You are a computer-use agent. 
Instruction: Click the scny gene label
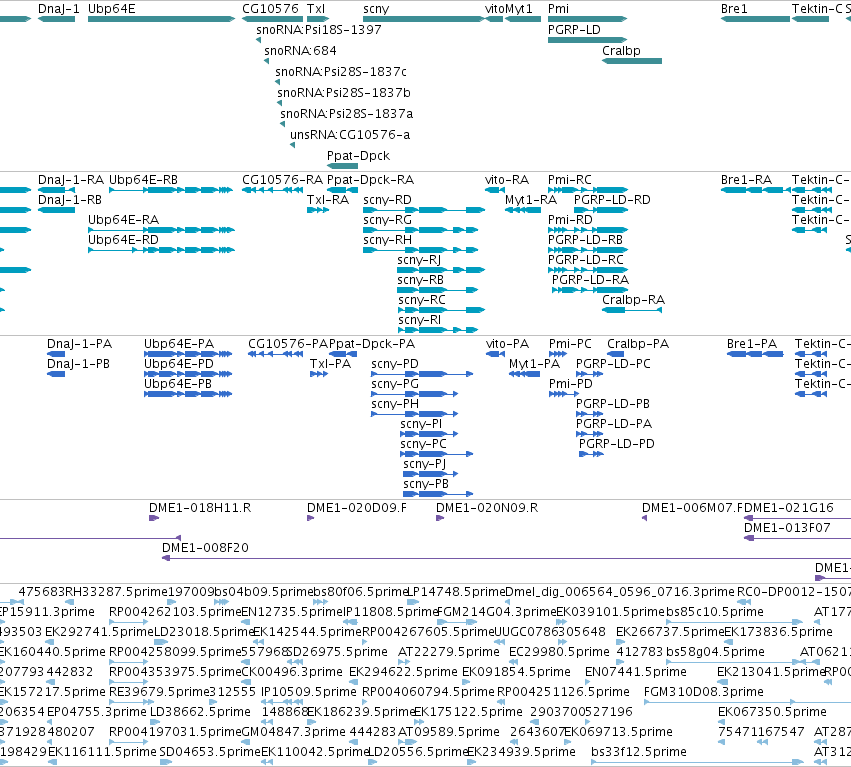(376, 9)
